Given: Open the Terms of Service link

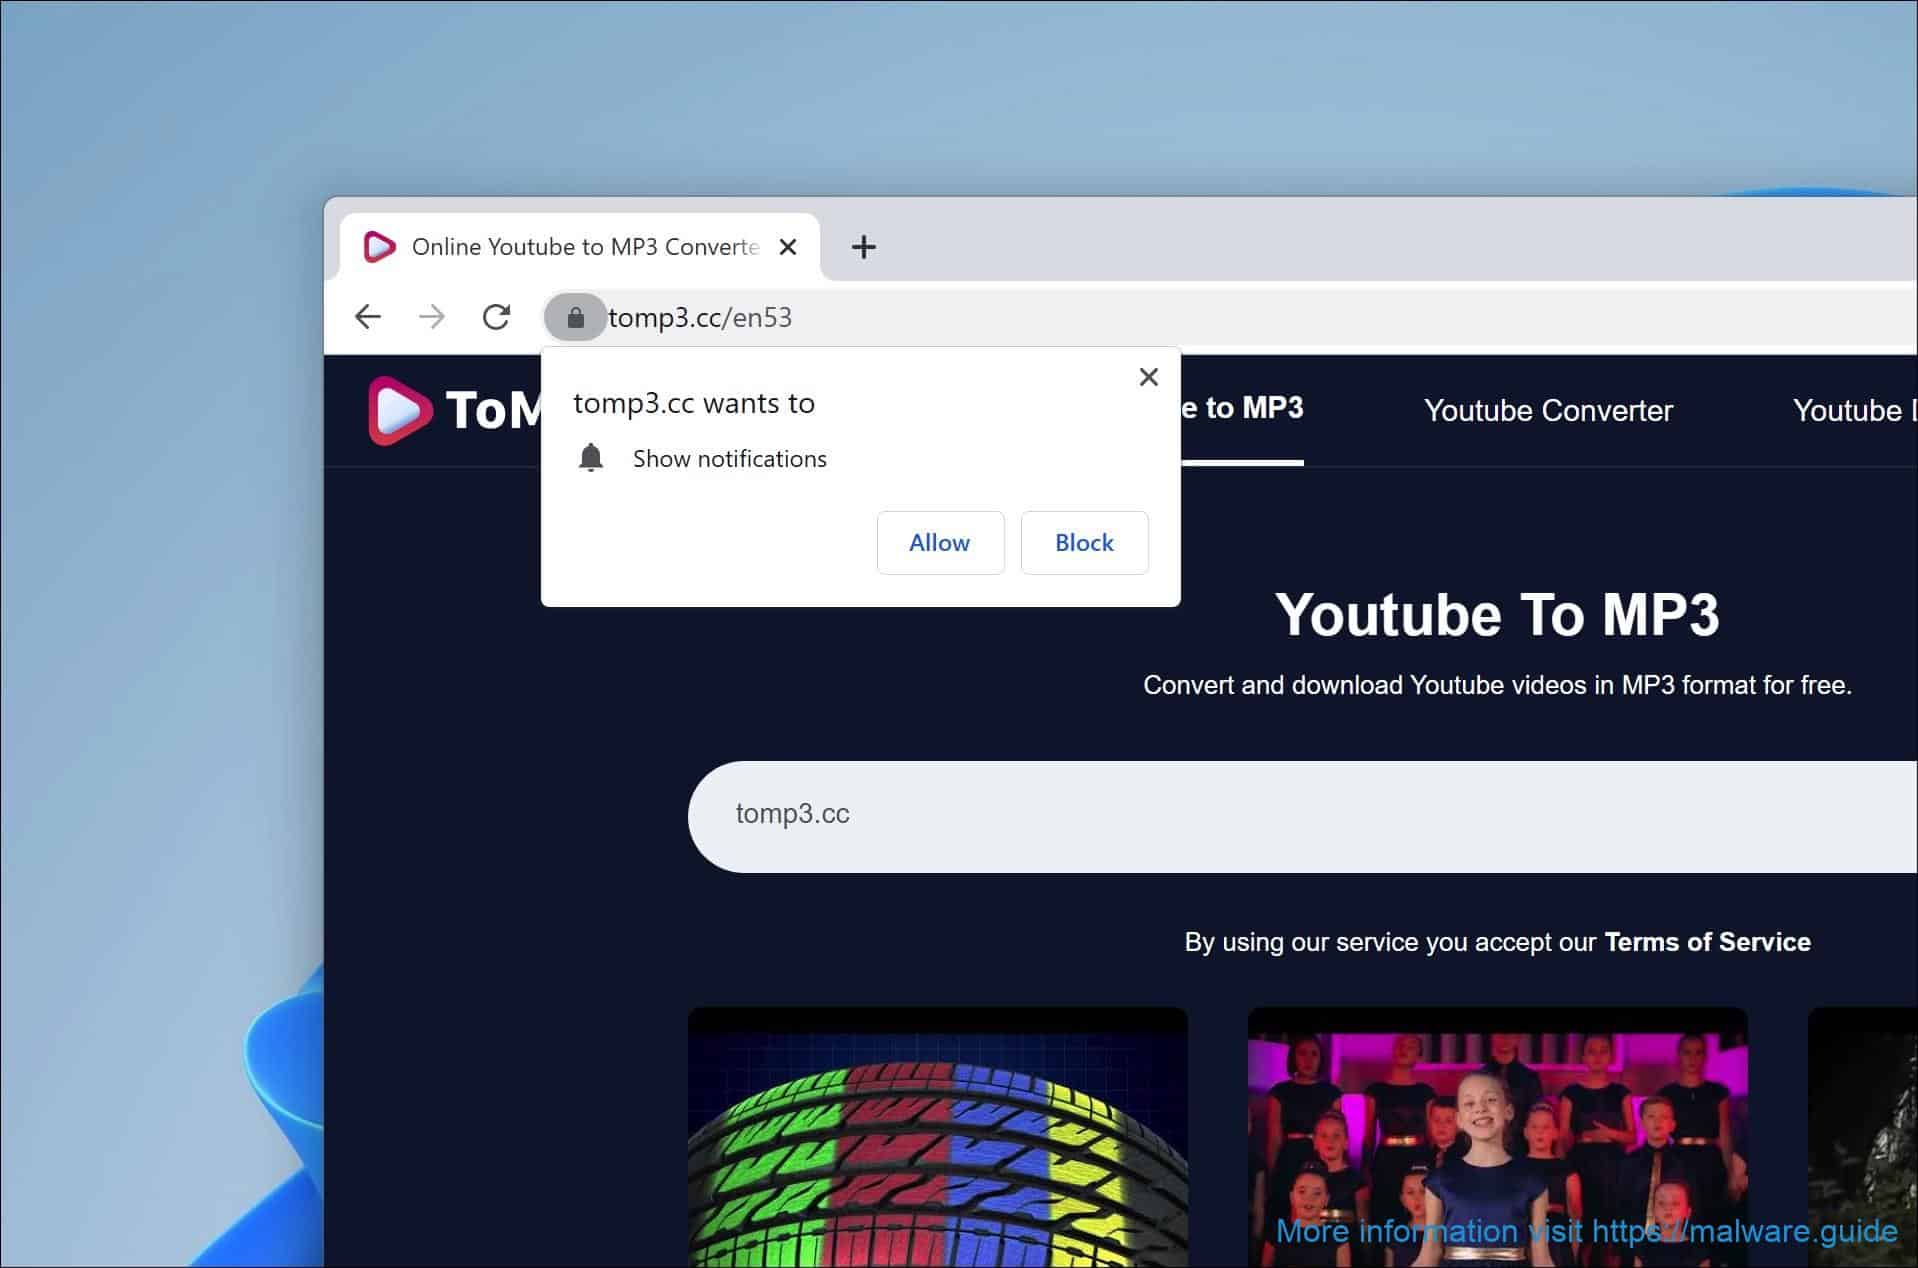Looking at the screenshot, I should tap(1707, 942).
